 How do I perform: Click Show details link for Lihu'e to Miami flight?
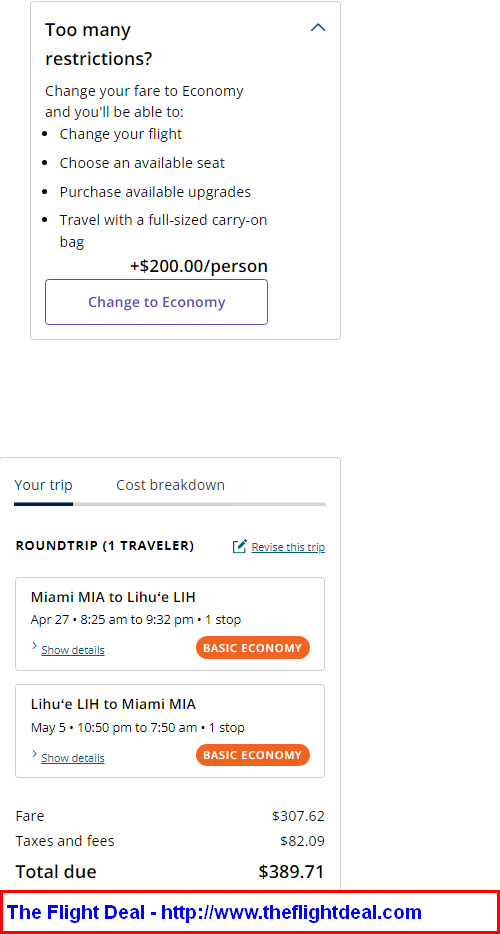pyautogui.click(x=73, y=758)
